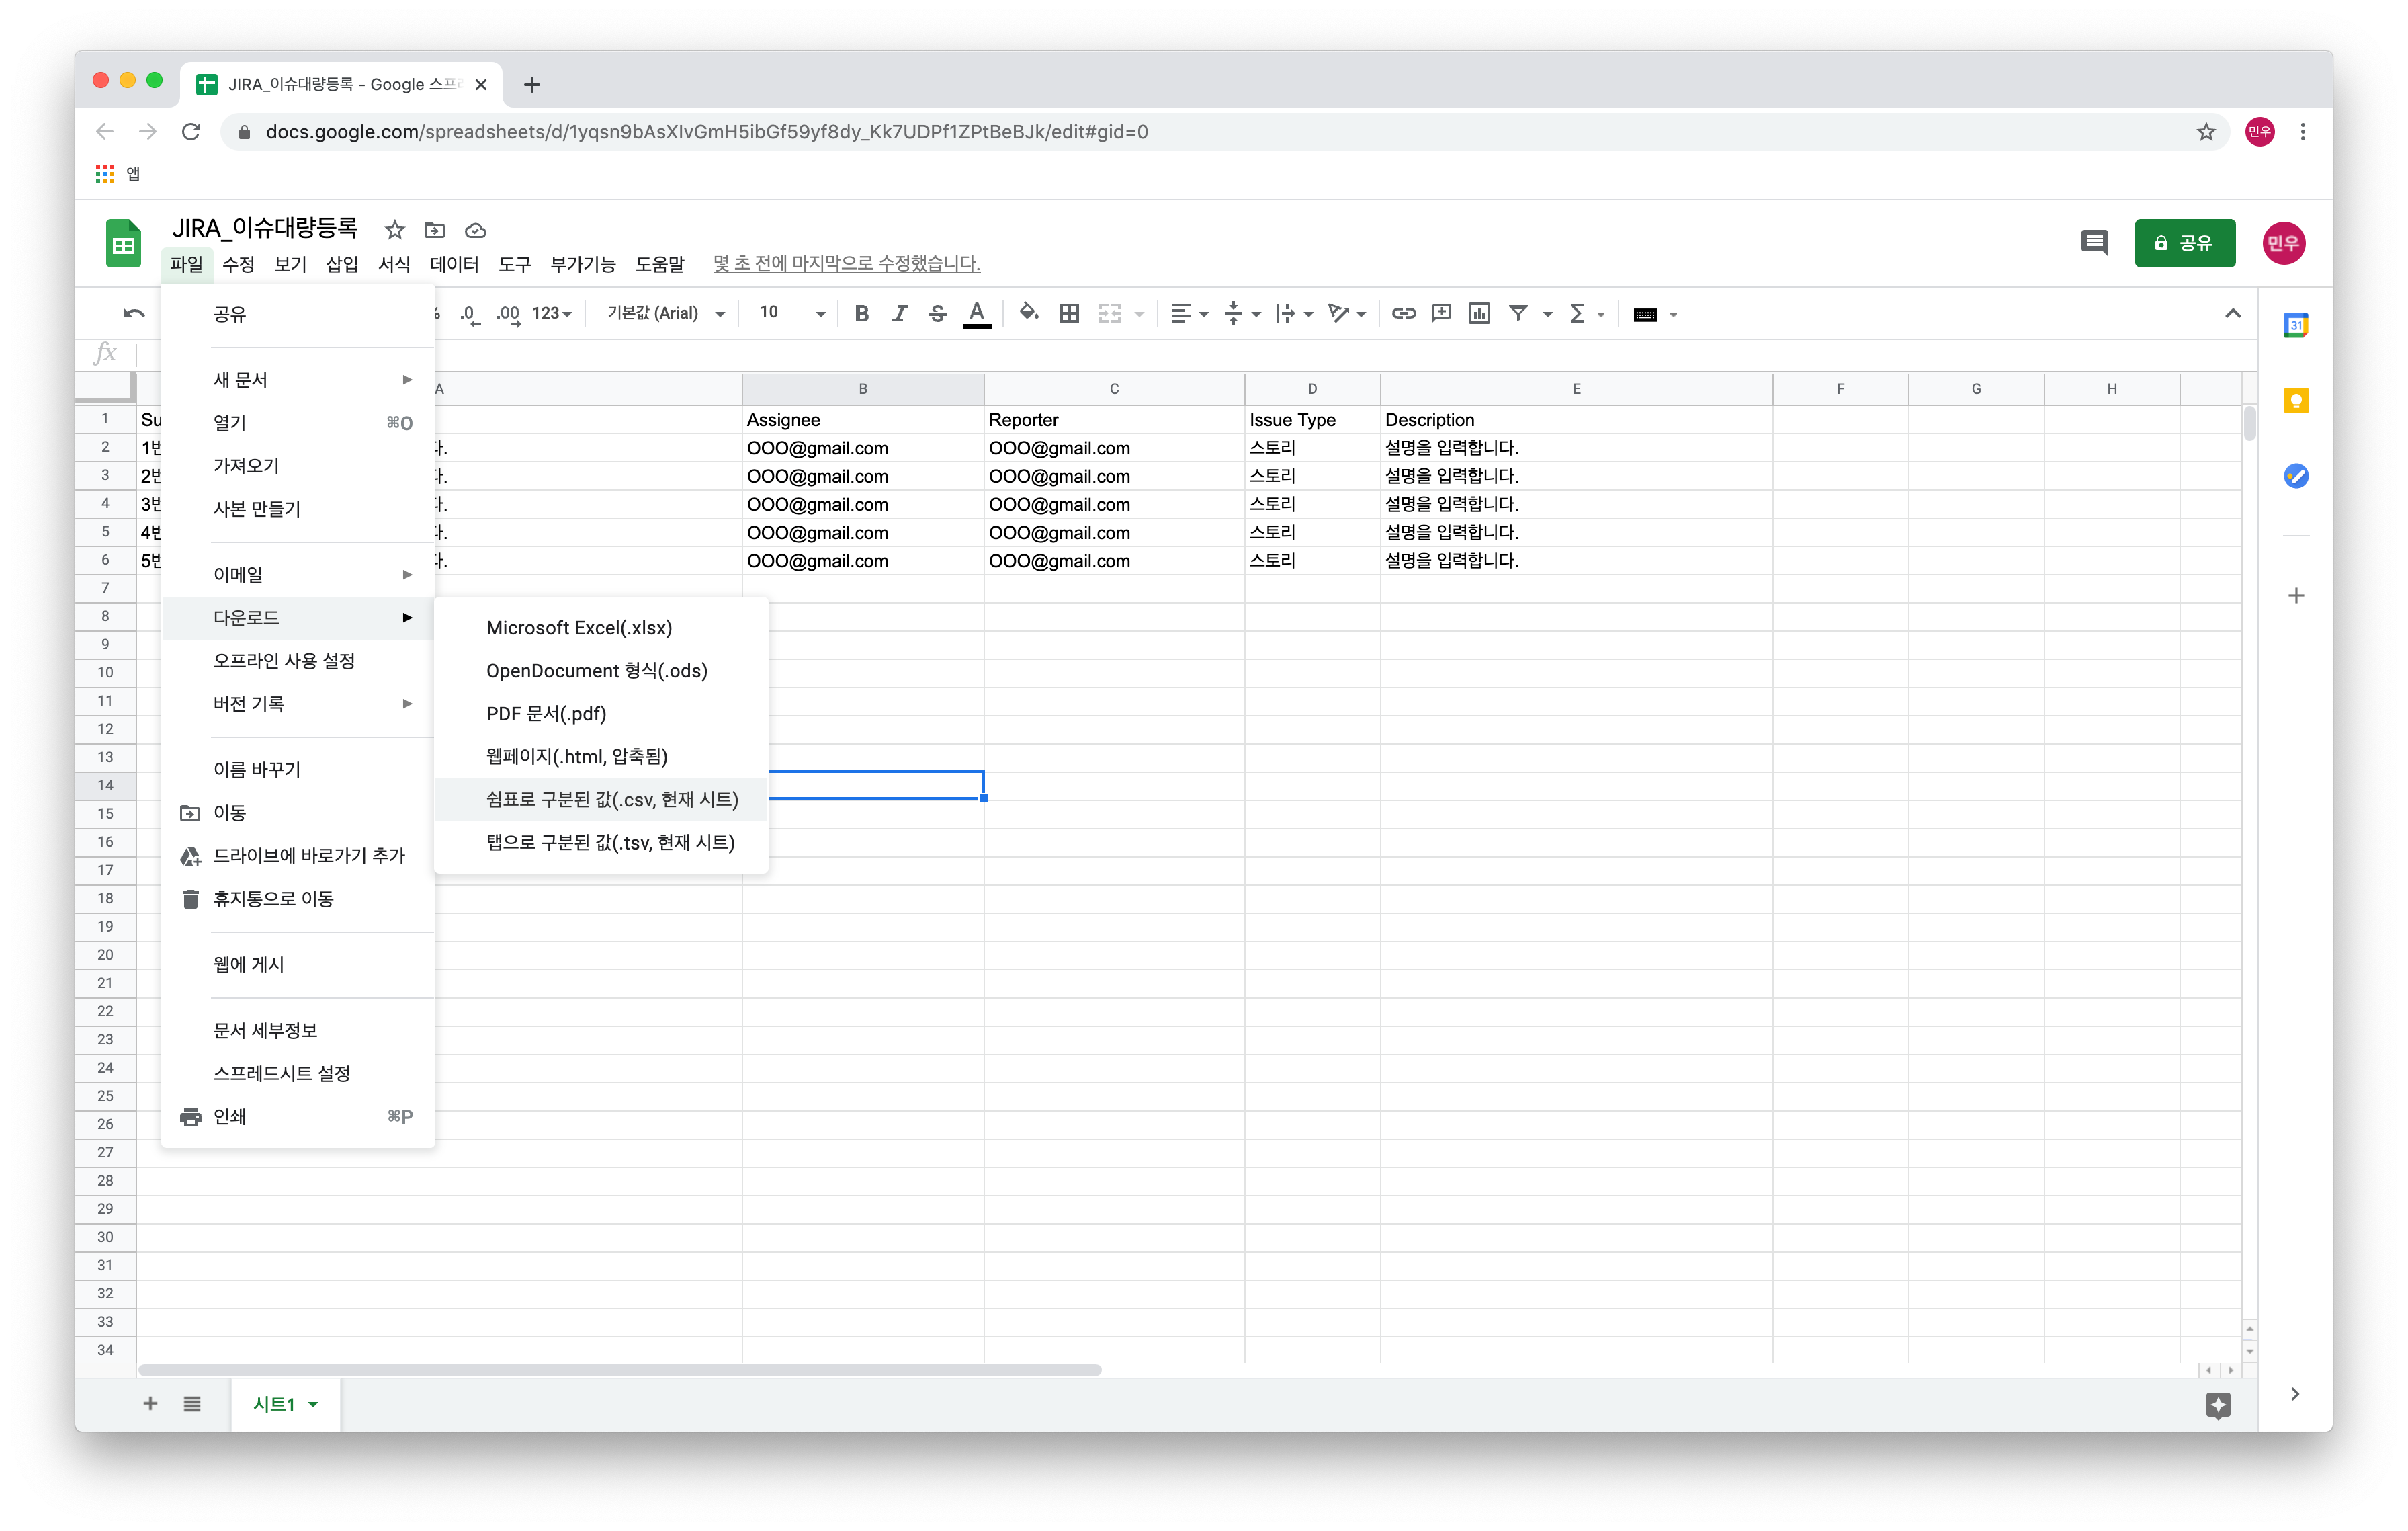
Task: Click the Italic formatting icon
Action: point(899,314)
